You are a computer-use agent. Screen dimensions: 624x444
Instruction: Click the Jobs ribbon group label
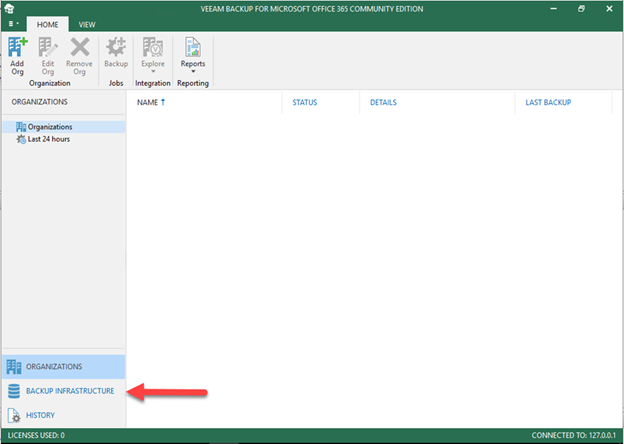point(116,83)
